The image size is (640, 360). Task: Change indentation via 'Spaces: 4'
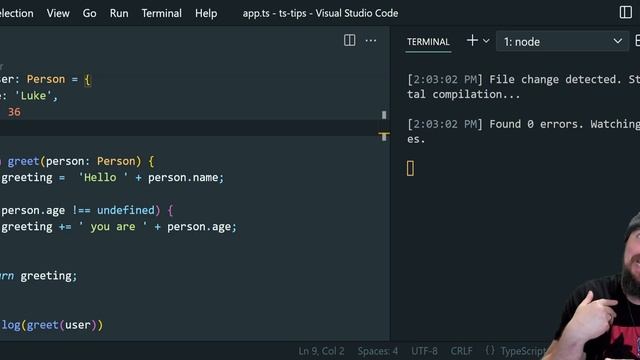coord(378,351)
